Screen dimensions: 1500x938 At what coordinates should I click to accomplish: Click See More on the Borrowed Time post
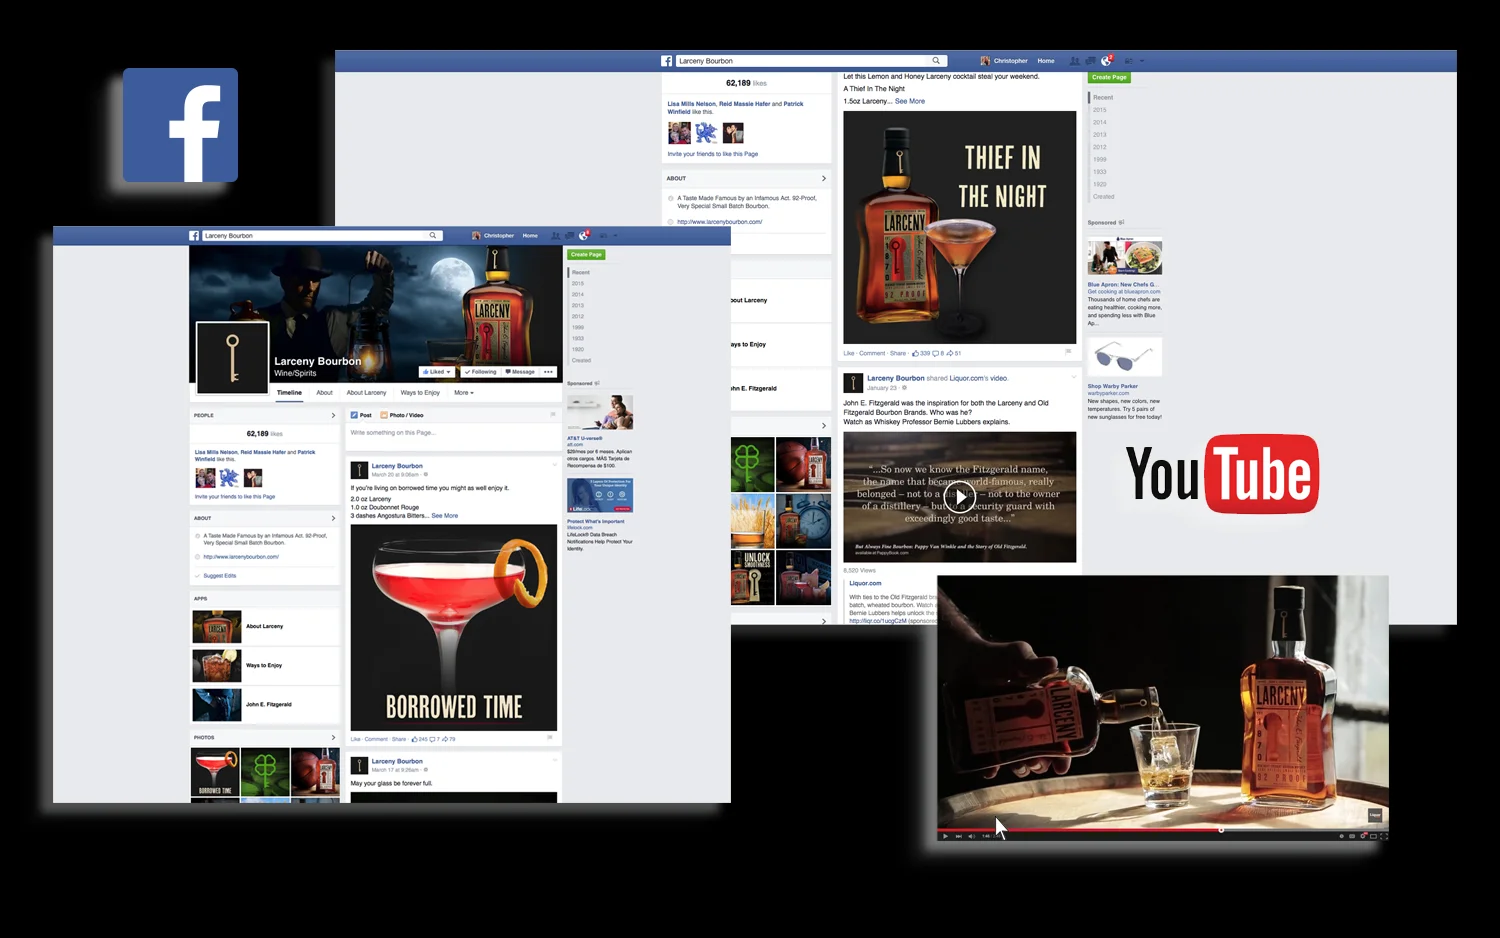click(445, 516)
